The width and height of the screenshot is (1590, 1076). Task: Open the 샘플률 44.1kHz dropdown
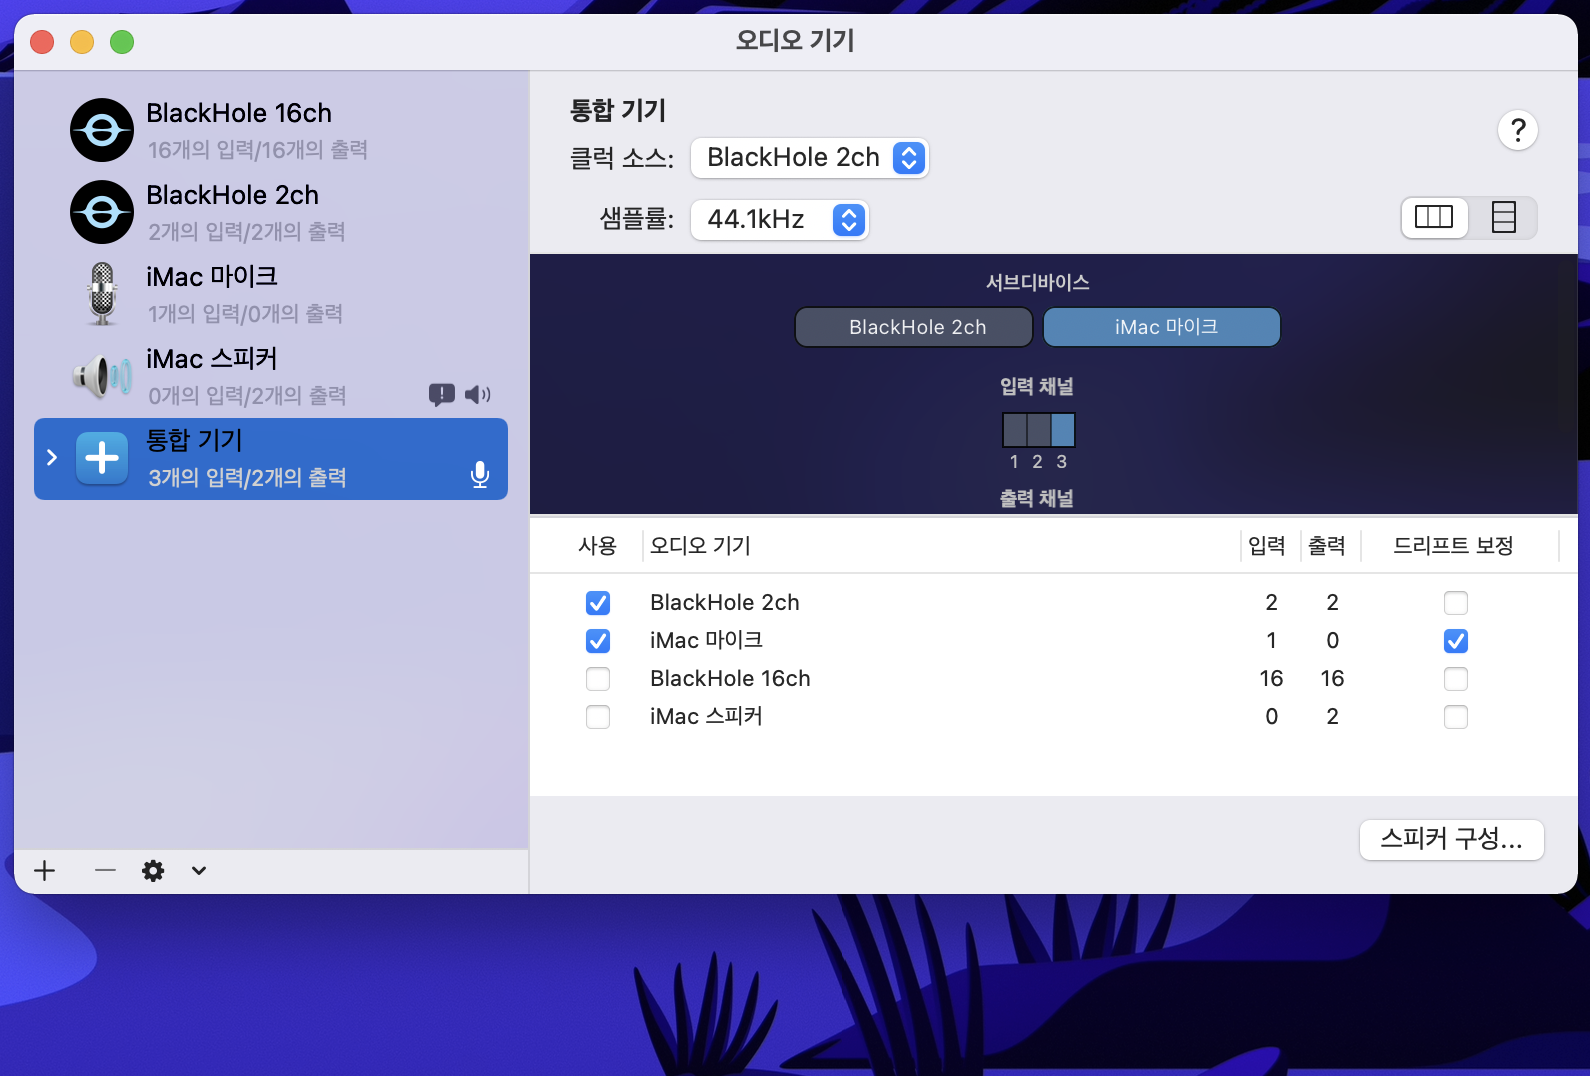pos(780,219)
